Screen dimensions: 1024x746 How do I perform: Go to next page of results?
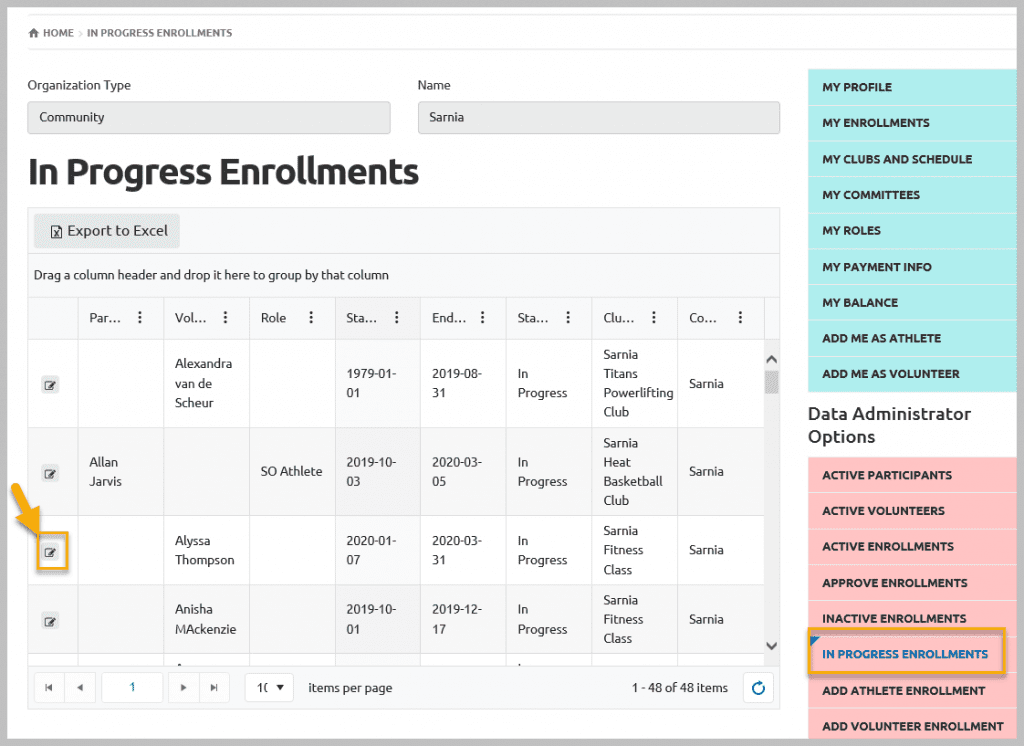point(182,688)
